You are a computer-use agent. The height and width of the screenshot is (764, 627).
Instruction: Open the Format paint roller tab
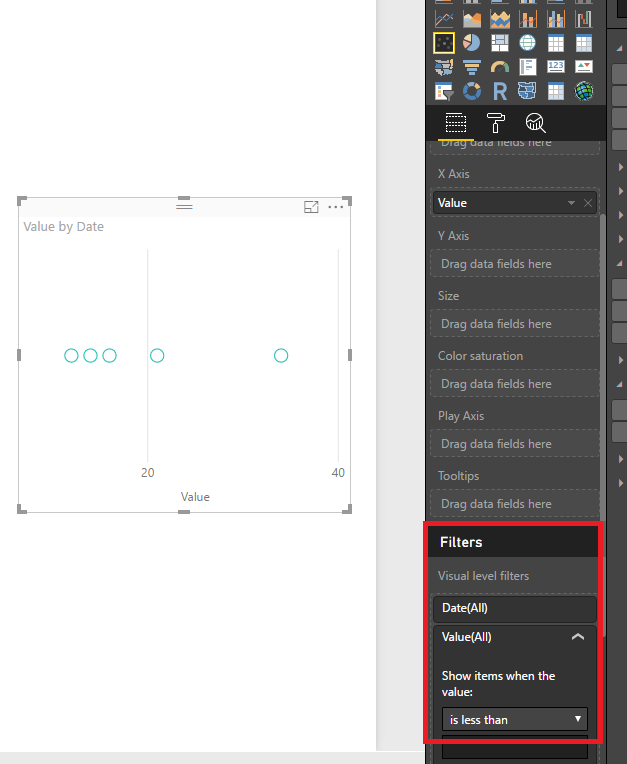click(495, 123)
